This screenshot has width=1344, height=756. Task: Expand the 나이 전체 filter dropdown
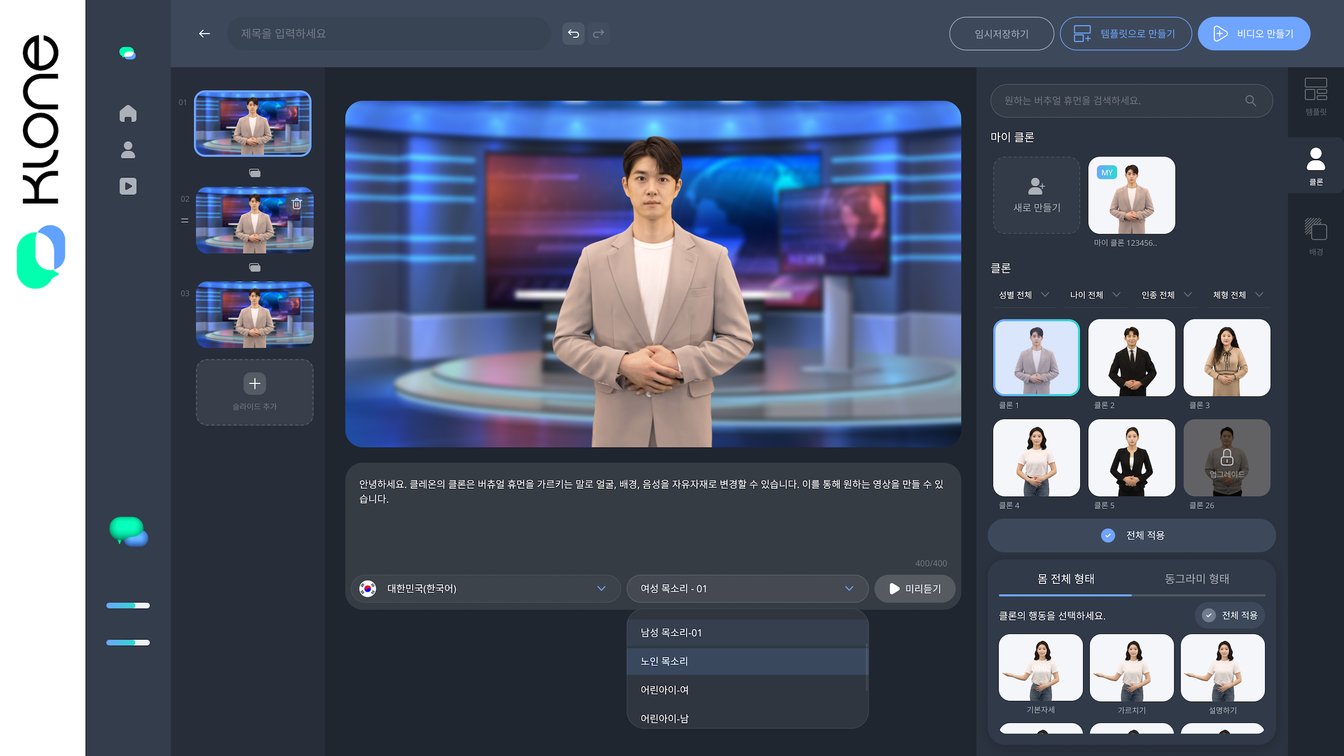(x=1095, y=295)
